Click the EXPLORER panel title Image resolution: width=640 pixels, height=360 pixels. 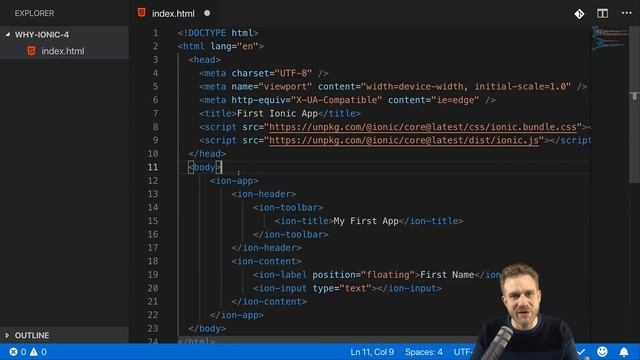(34, 13)
